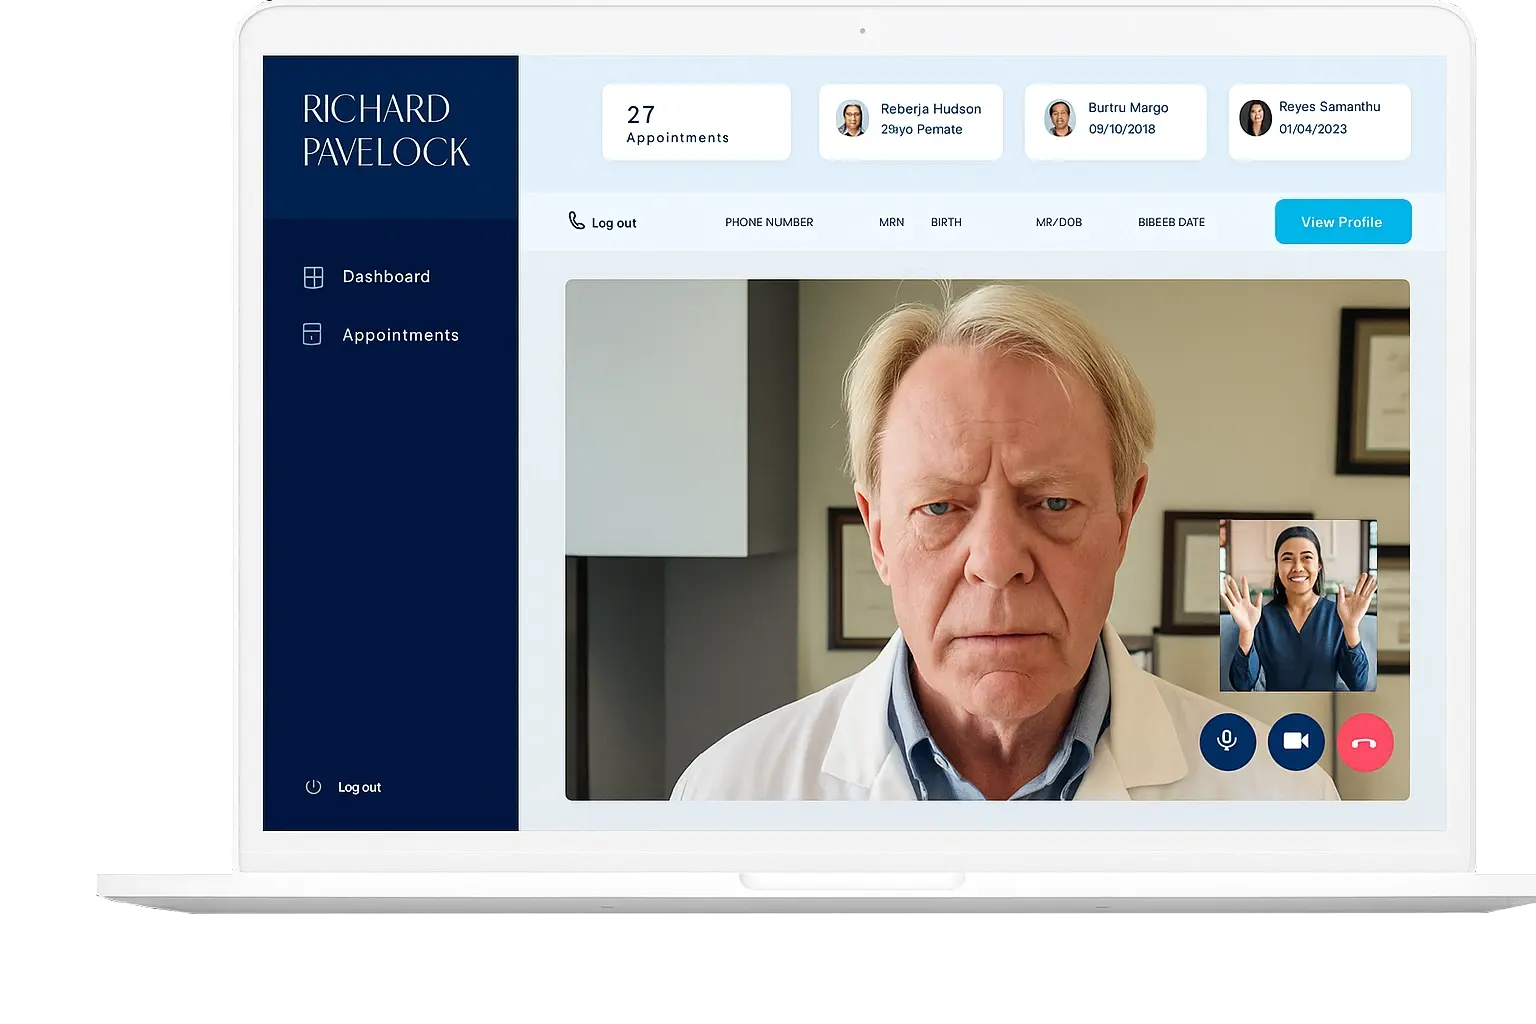Screen dimensions: 1536x1024
Task: Click the BIBEEB DATE column header
Action: coord(1171,222)
